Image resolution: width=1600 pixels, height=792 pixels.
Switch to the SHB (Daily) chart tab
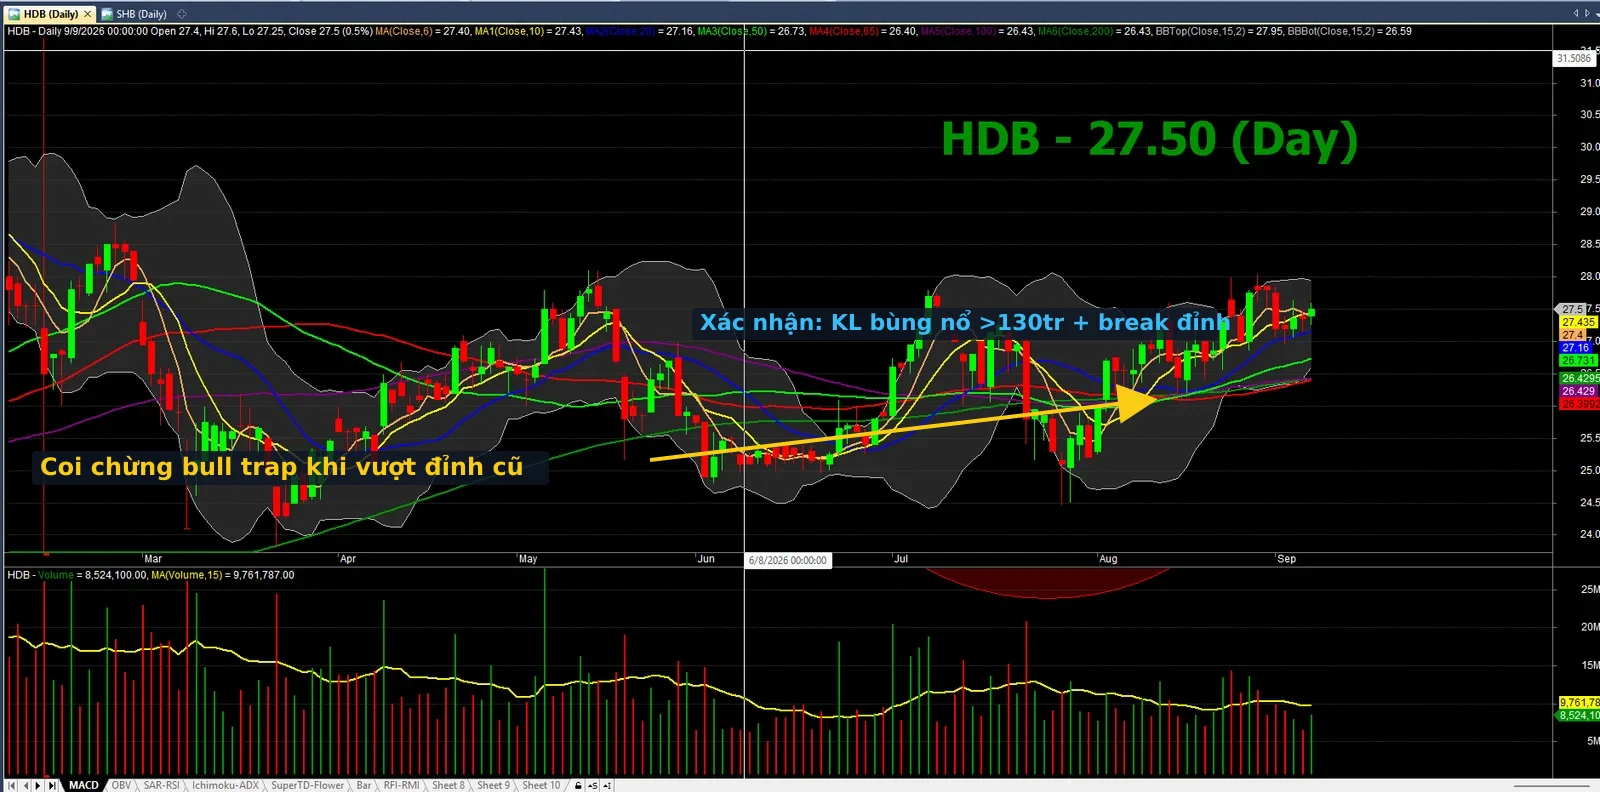[x=134, y=14]
